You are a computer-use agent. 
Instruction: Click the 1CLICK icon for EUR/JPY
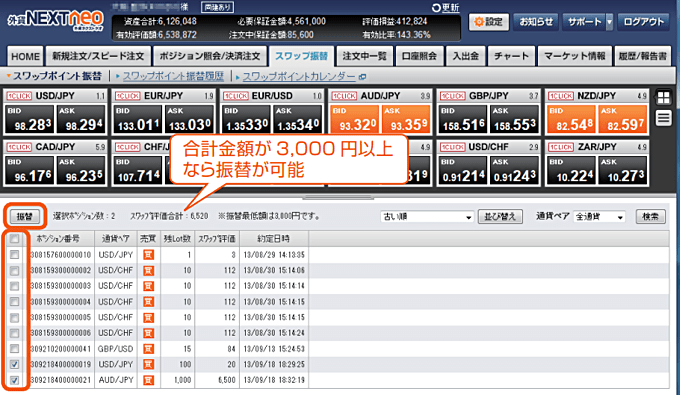point(127,96)
